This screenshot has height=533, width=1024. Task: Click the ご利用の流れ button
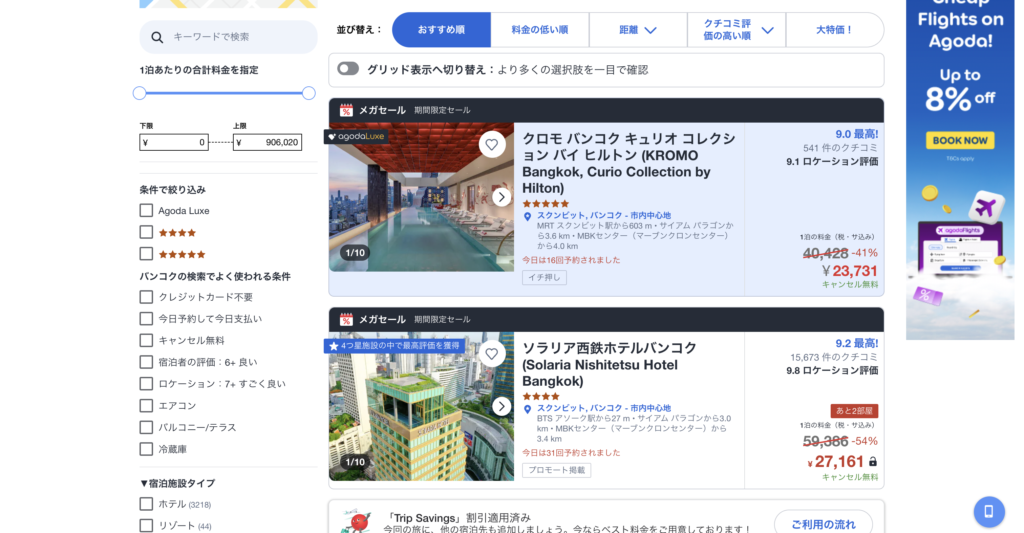tap(823, 524)
